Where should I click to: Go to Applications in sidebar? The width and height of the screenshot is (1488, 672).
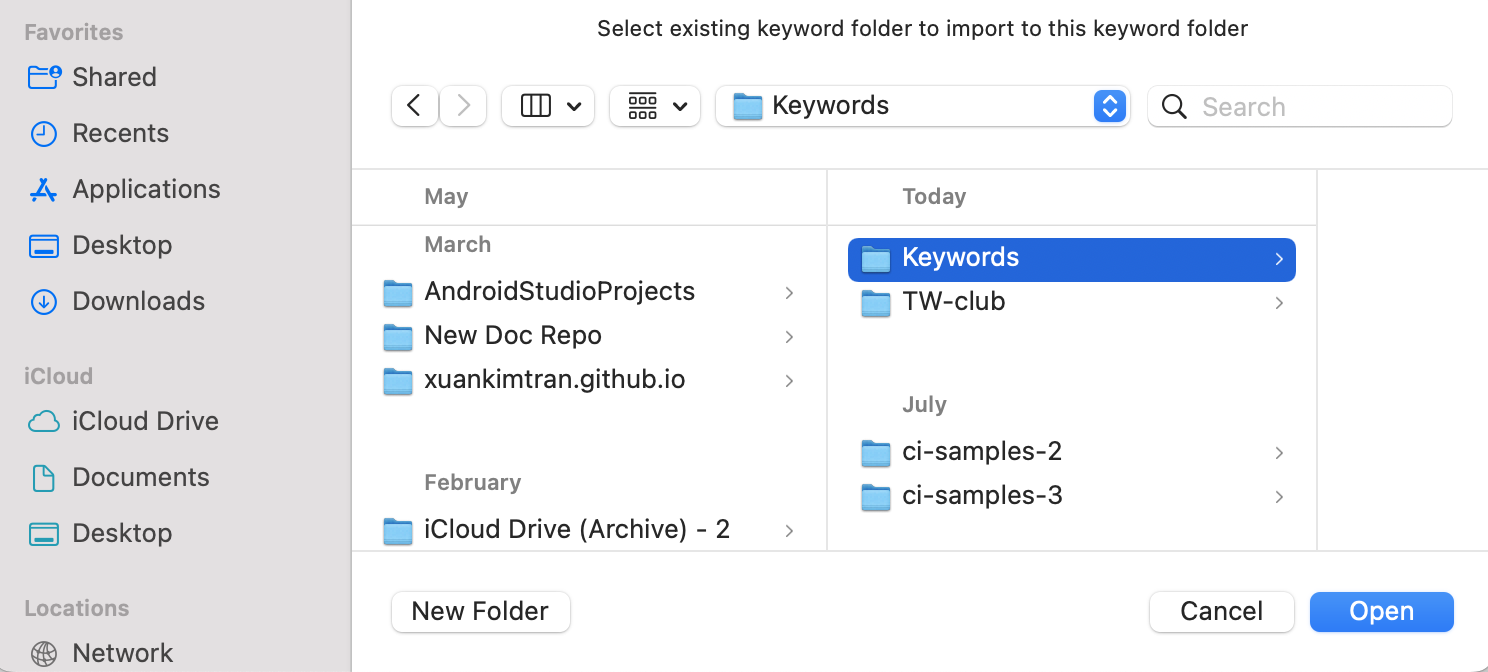pos(146,189)
